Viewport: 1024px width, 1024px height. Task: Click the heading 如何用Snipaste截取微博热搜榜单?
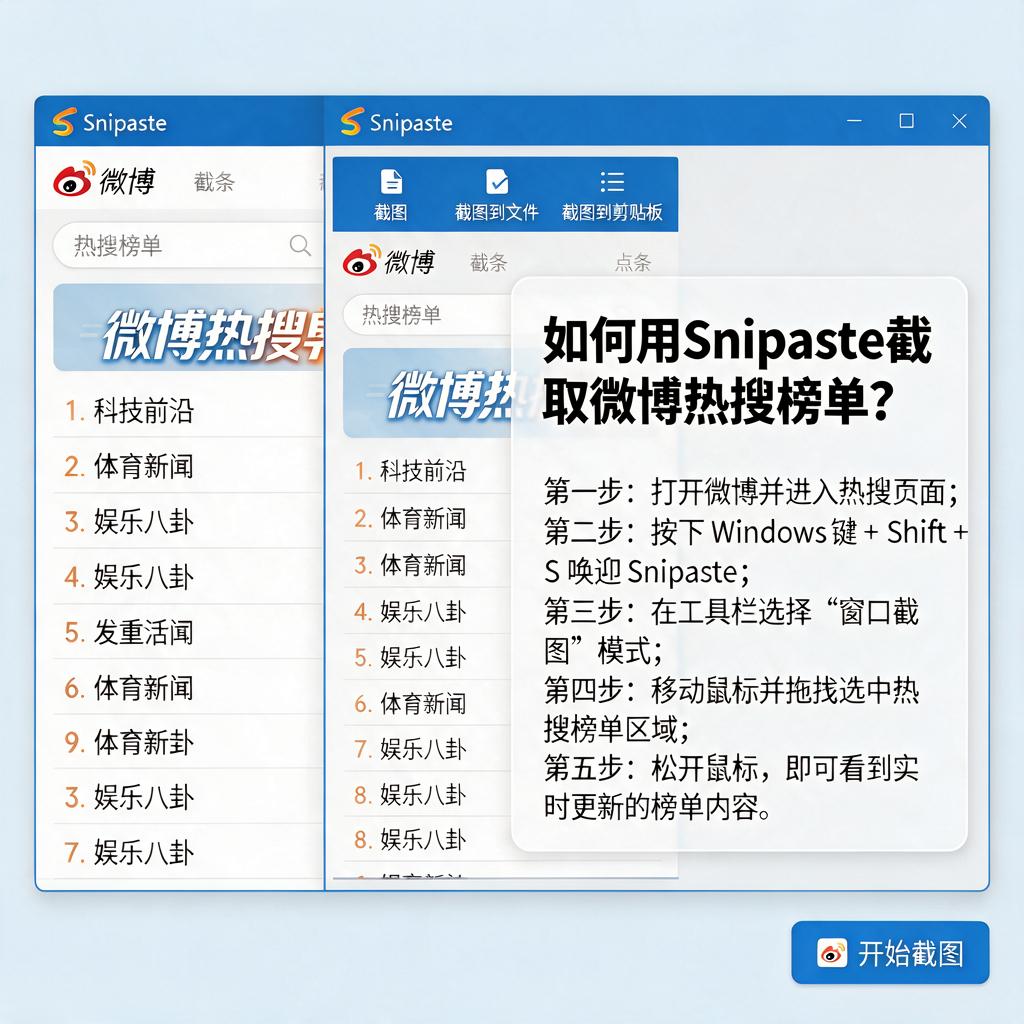(x=737, y=370)
